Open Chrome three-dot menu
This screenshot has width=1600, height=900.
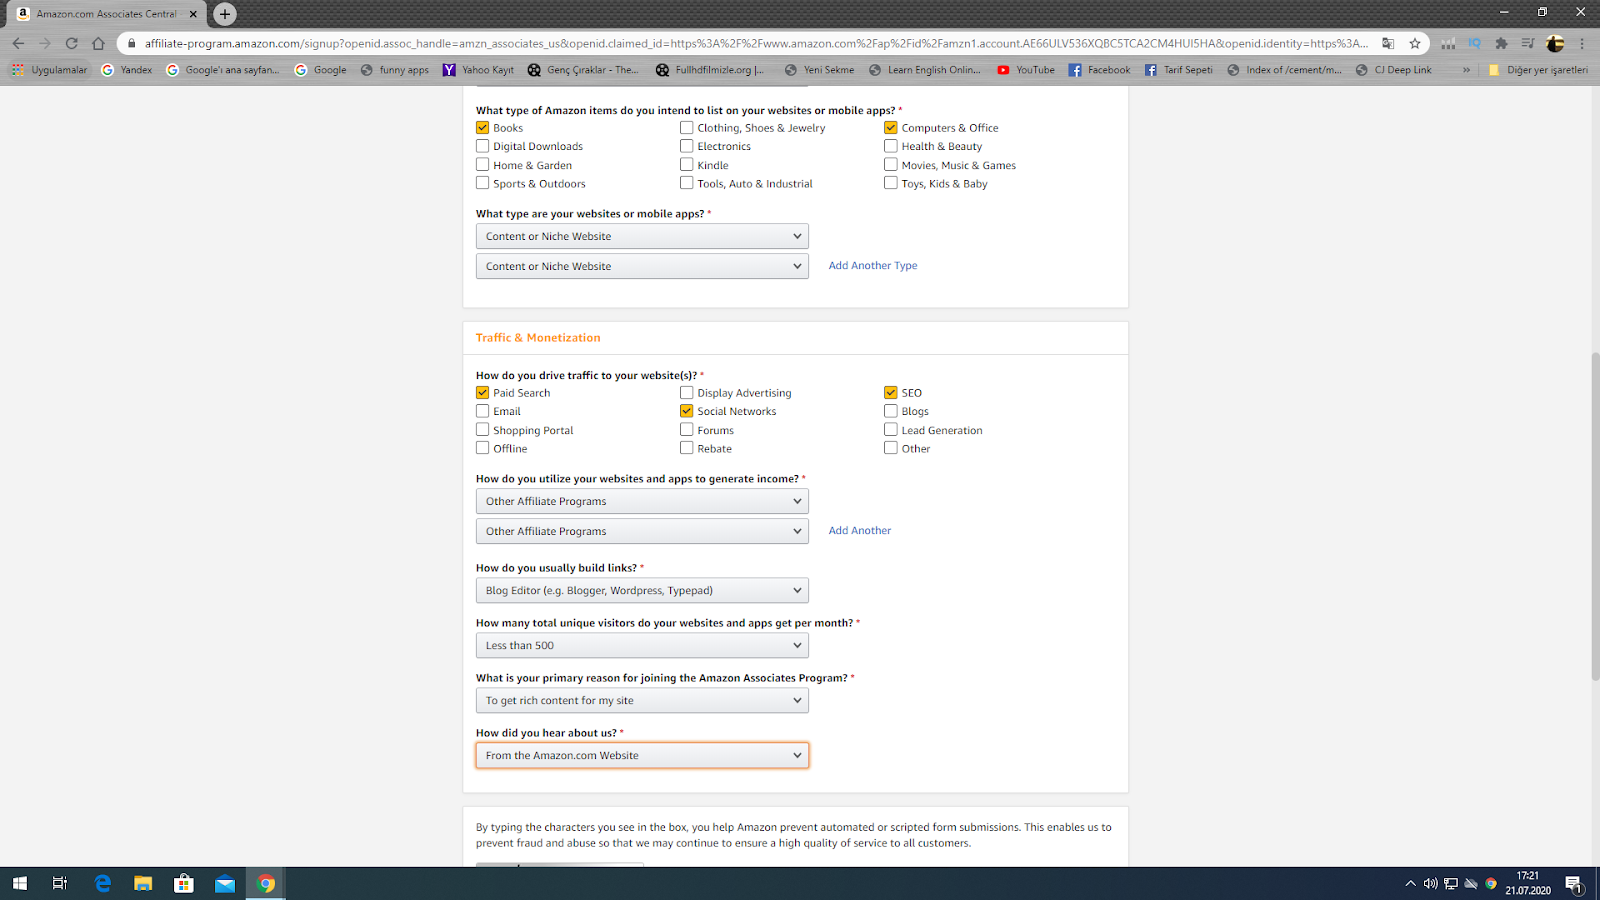coord(1582,43)
